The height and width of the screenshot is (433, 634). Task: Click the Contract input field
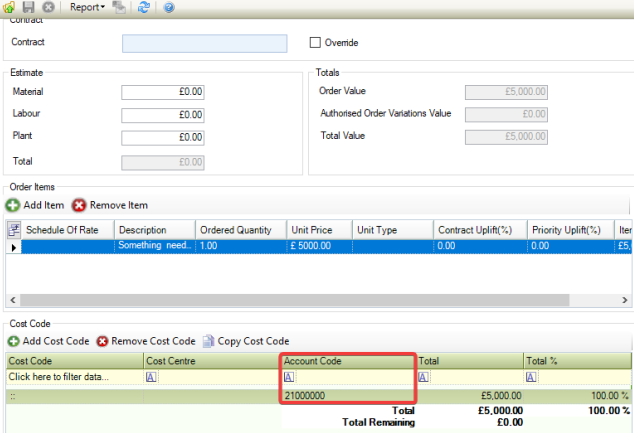(211, 43)
